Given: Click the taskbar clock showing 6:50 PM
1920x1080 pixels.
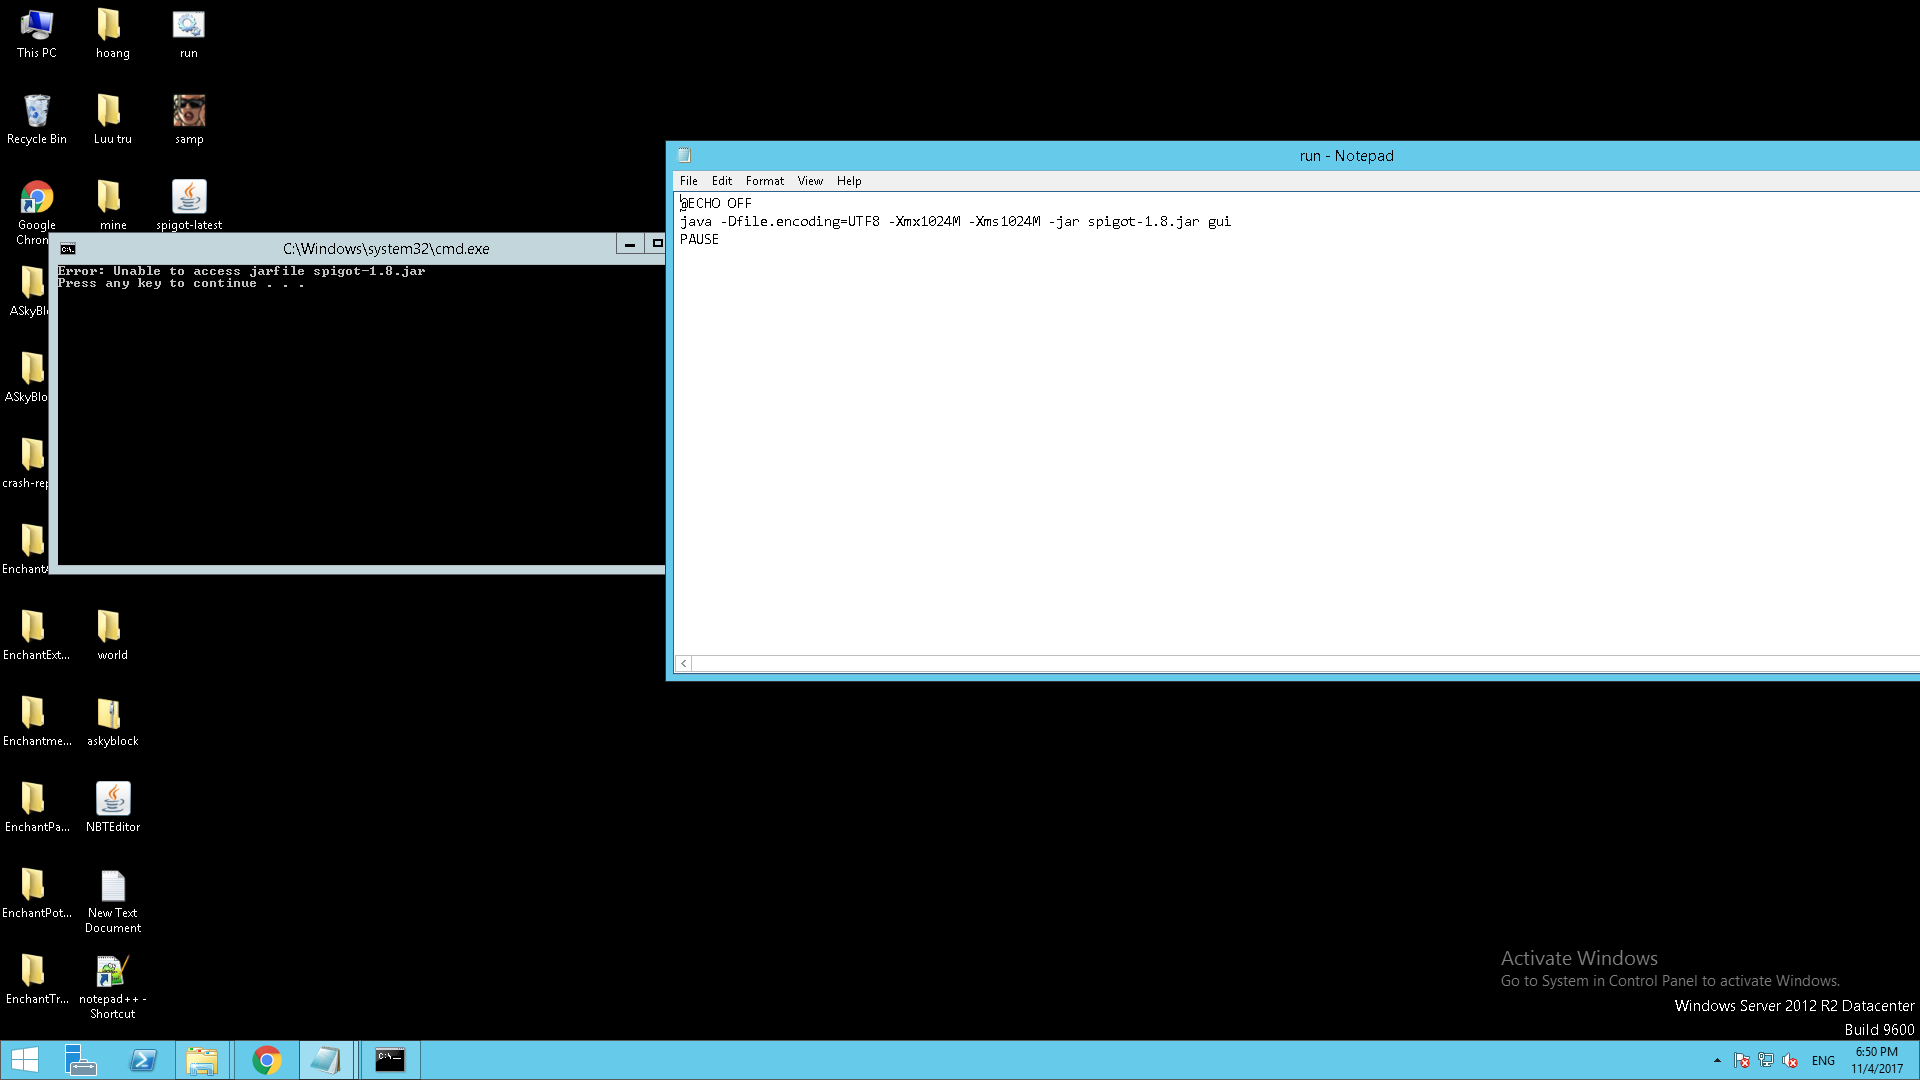Looking at the screenshot, I should (1876, 1060).
